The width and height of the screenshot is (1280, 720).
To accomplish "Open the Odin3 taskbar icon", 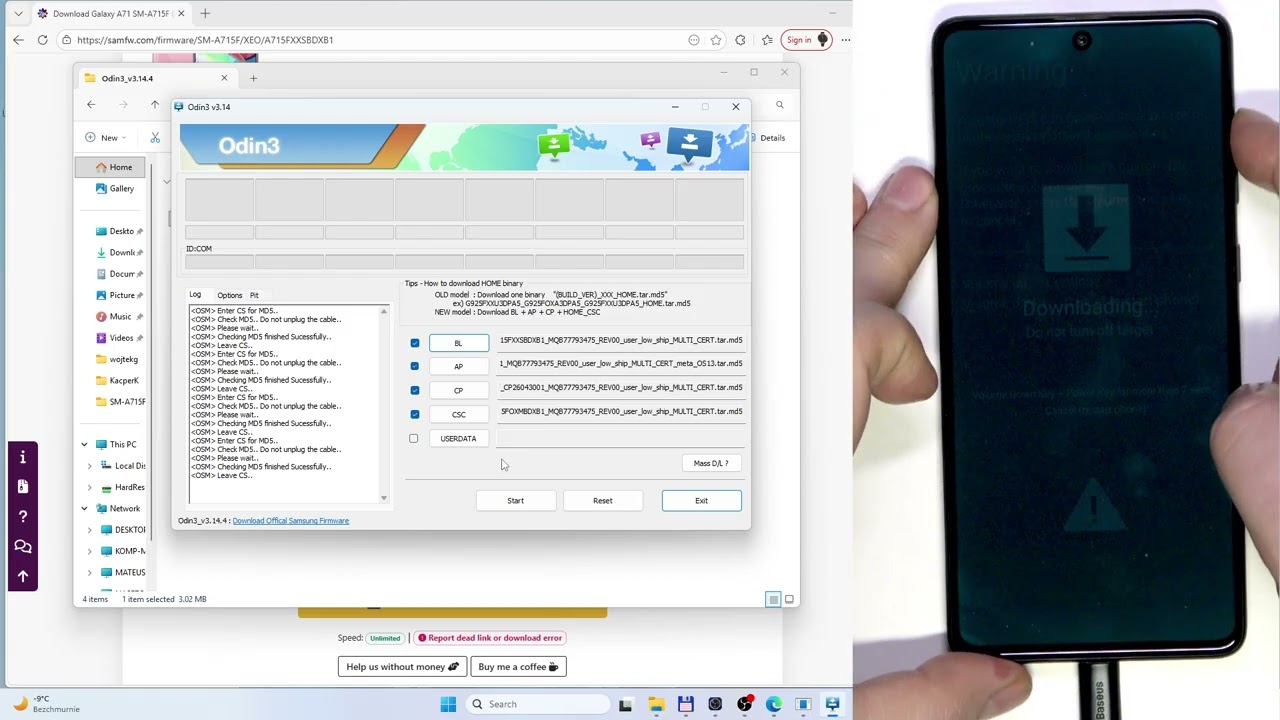I will pyautogui.click(x=832, y=704).
